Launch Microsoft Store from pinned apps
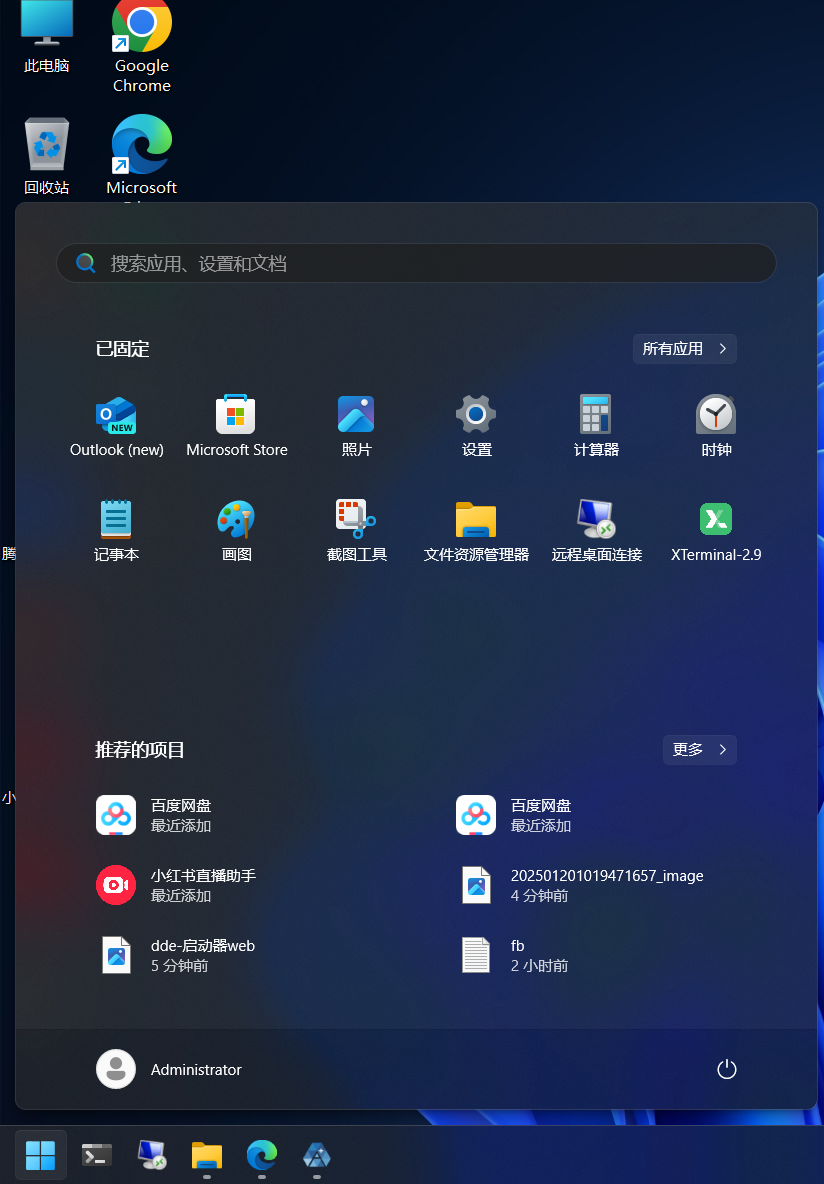The width and height of the screenshot is (824, 1184). [x=236, y=427]
